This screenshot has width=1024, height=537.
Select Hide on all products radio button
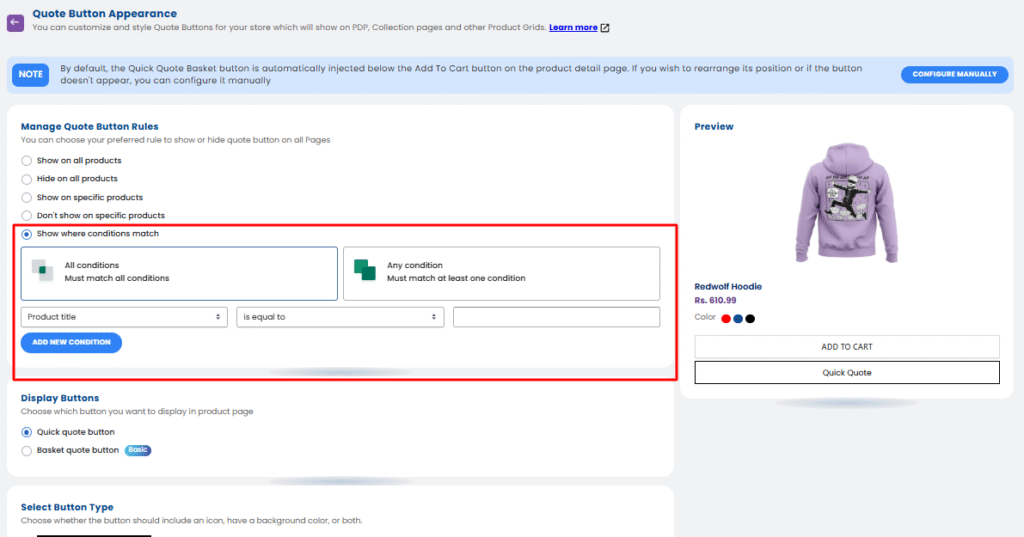click(x=27, y=179)
